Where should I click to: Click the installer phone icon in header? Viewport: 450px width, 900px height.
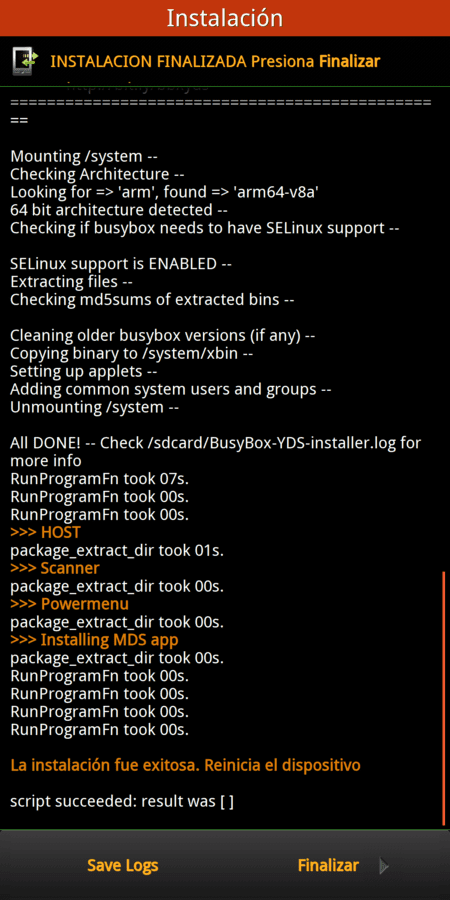tap(25, 61)
